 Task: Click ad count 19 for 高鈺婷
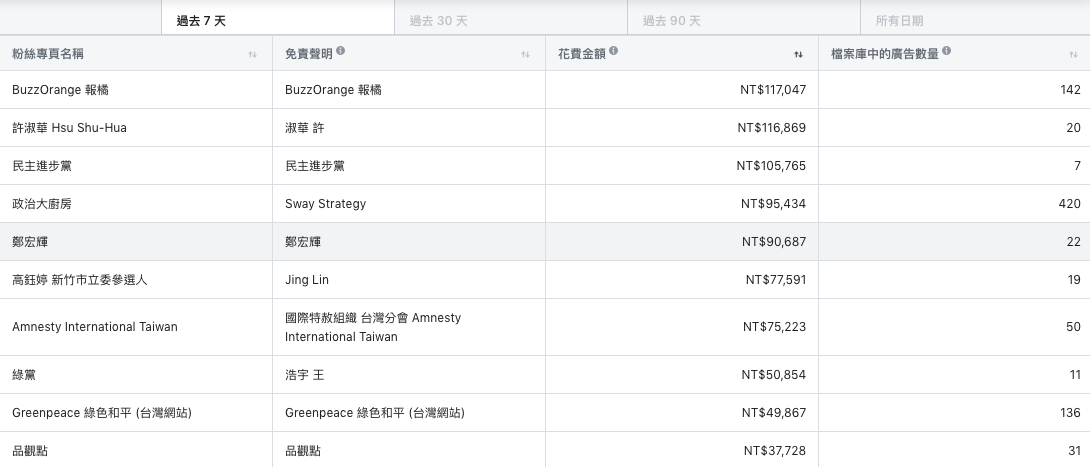pyautogui.click(x=1074, y=280)
